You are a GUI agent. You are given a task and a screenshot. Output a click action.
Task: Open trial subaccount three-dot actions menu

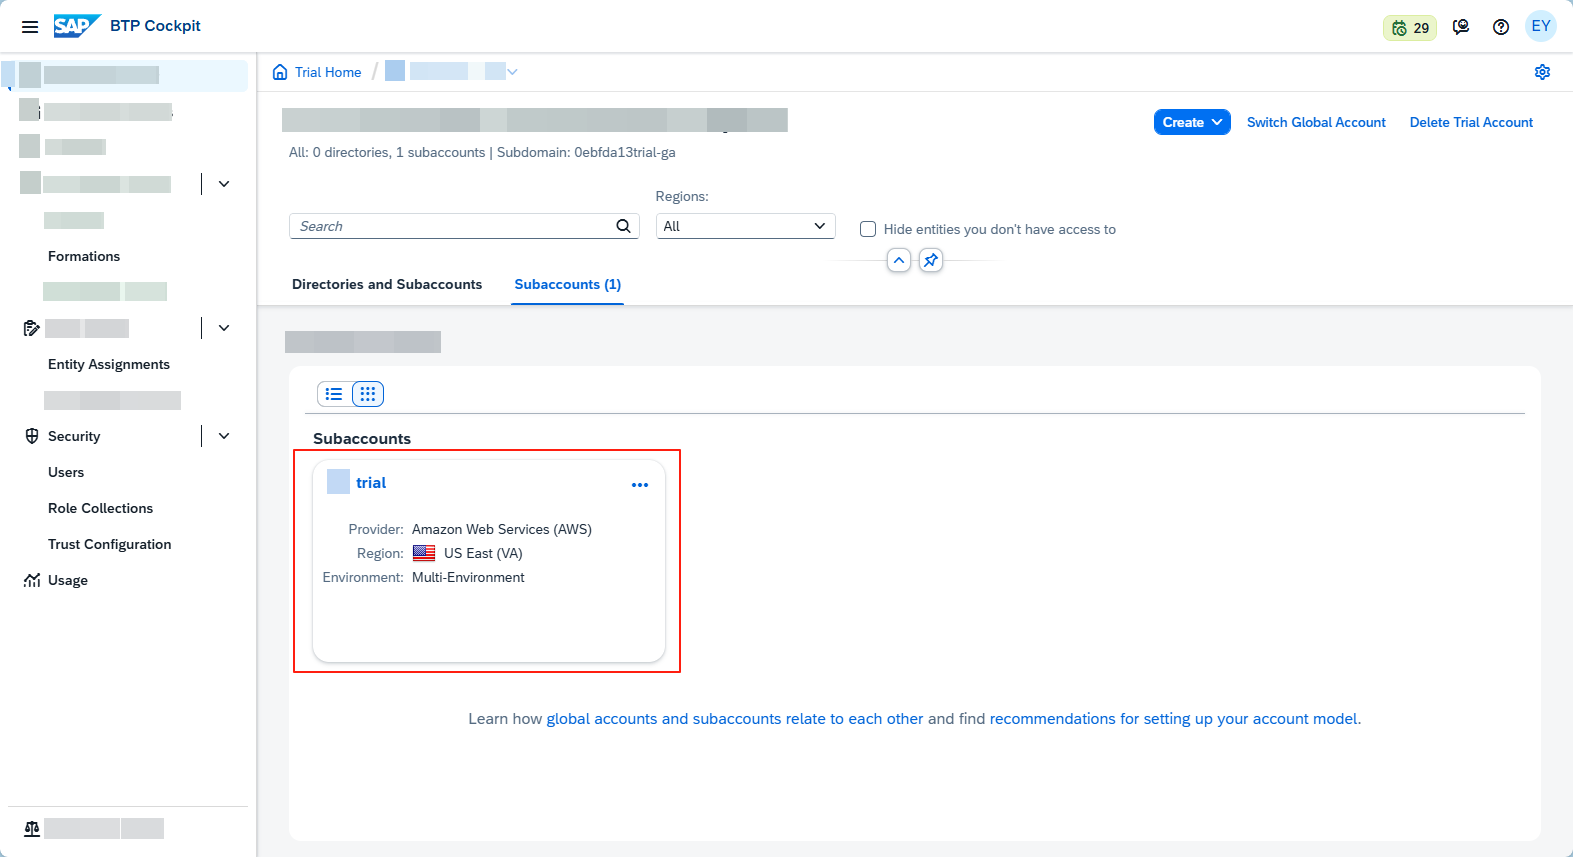(640, 485)
